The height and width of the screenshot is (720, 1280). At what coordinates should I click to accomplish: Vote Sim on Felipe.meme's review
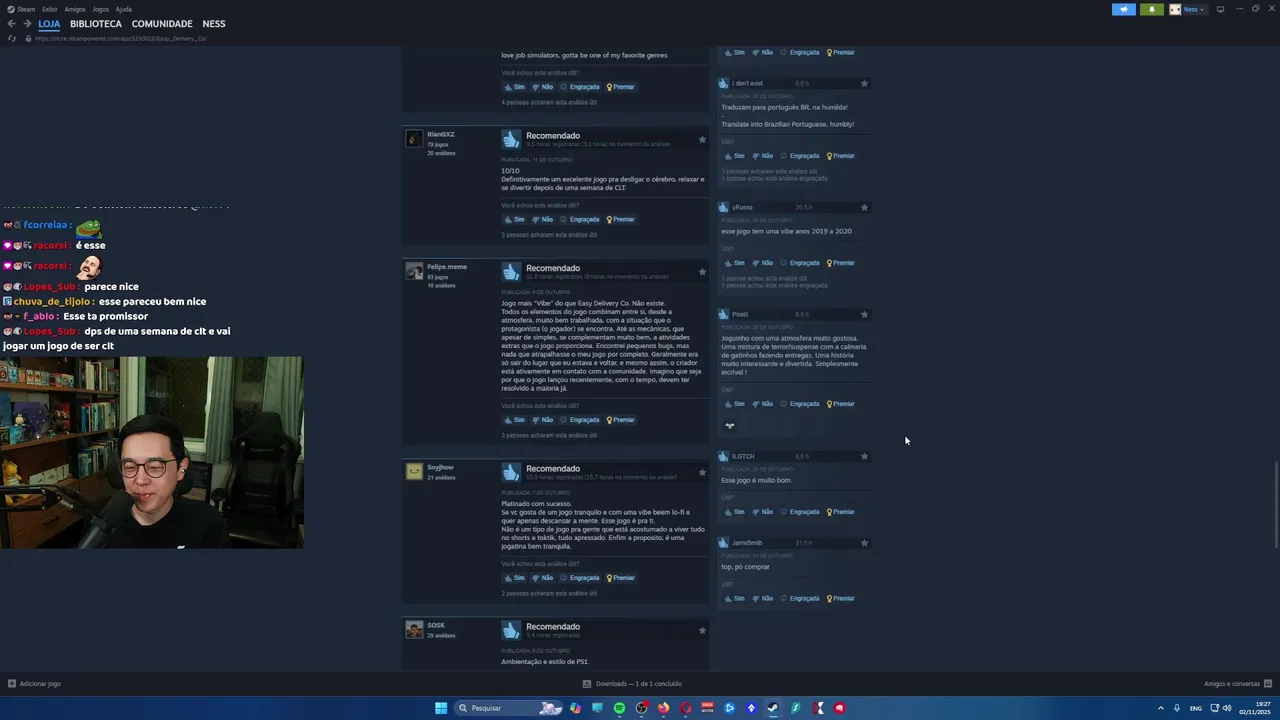pos(514,420)
